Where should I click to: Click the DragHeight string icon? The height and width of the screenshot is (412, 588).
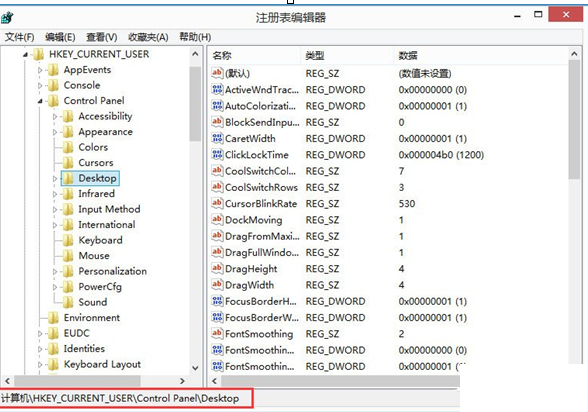click(217, 268)
